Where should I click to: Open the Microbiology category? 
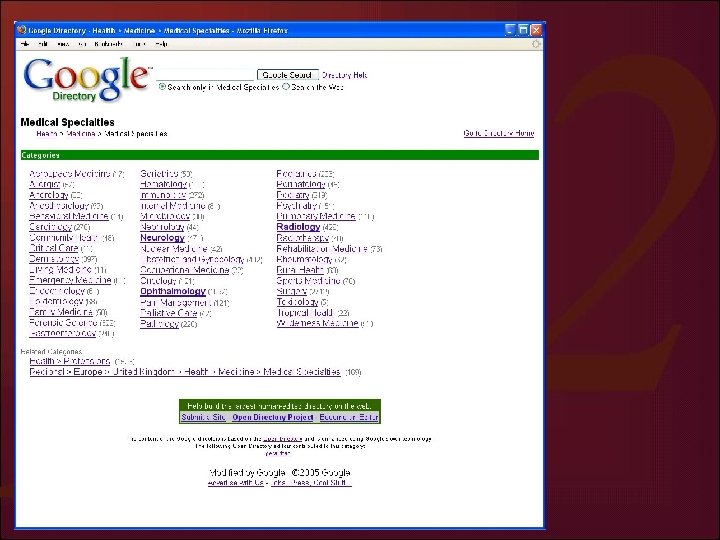pos(165,216)
